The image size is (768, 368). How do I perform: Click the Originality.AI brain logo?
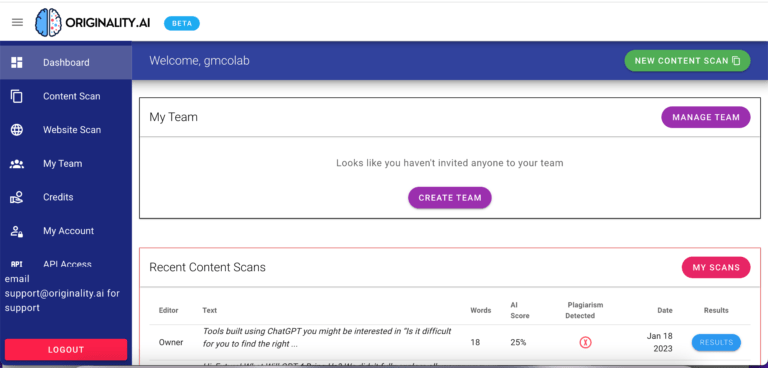coord(49,23)
